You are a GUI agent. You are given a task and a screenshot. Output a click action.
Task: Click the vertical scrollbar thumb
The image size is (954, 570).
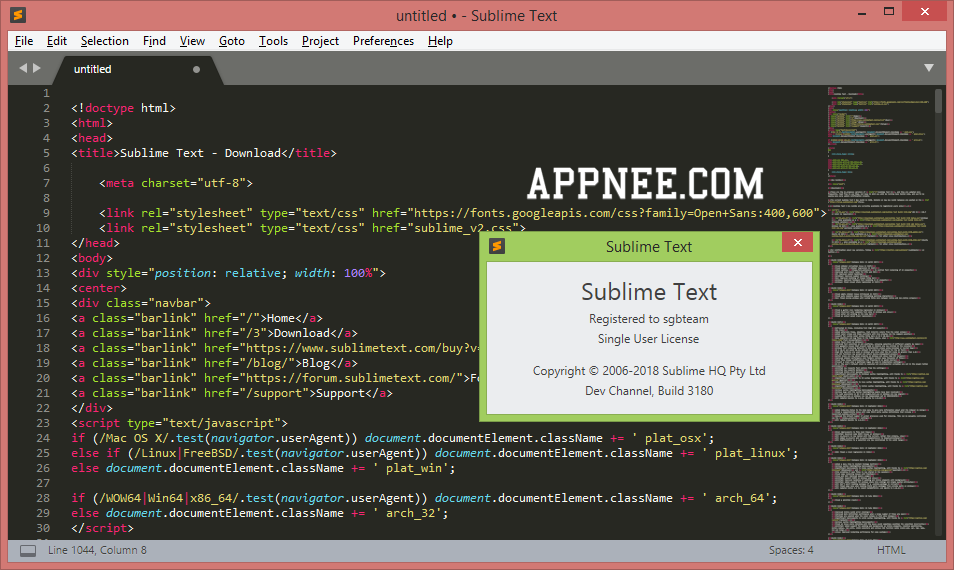[939, 100]
